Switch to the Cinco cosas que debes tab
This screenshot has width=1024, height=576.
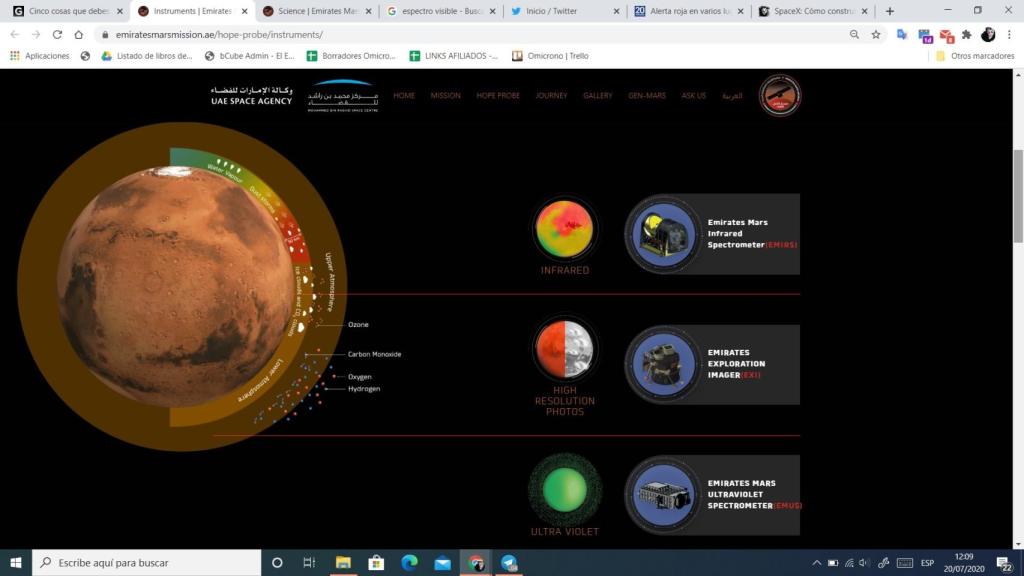[68, 11]
